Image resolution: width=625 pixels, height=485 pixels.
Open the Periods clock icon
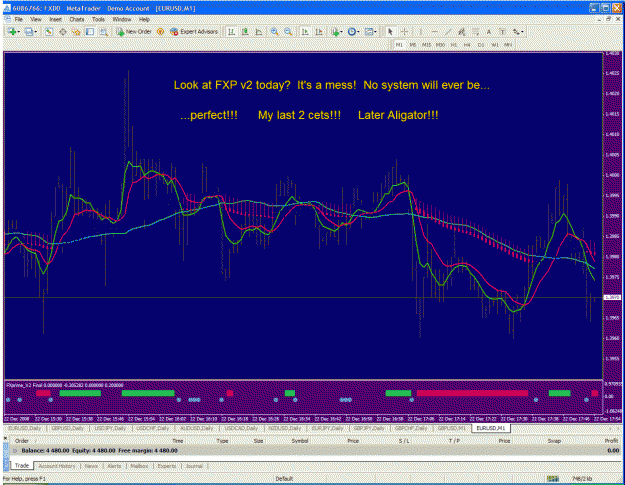point(352,32)
